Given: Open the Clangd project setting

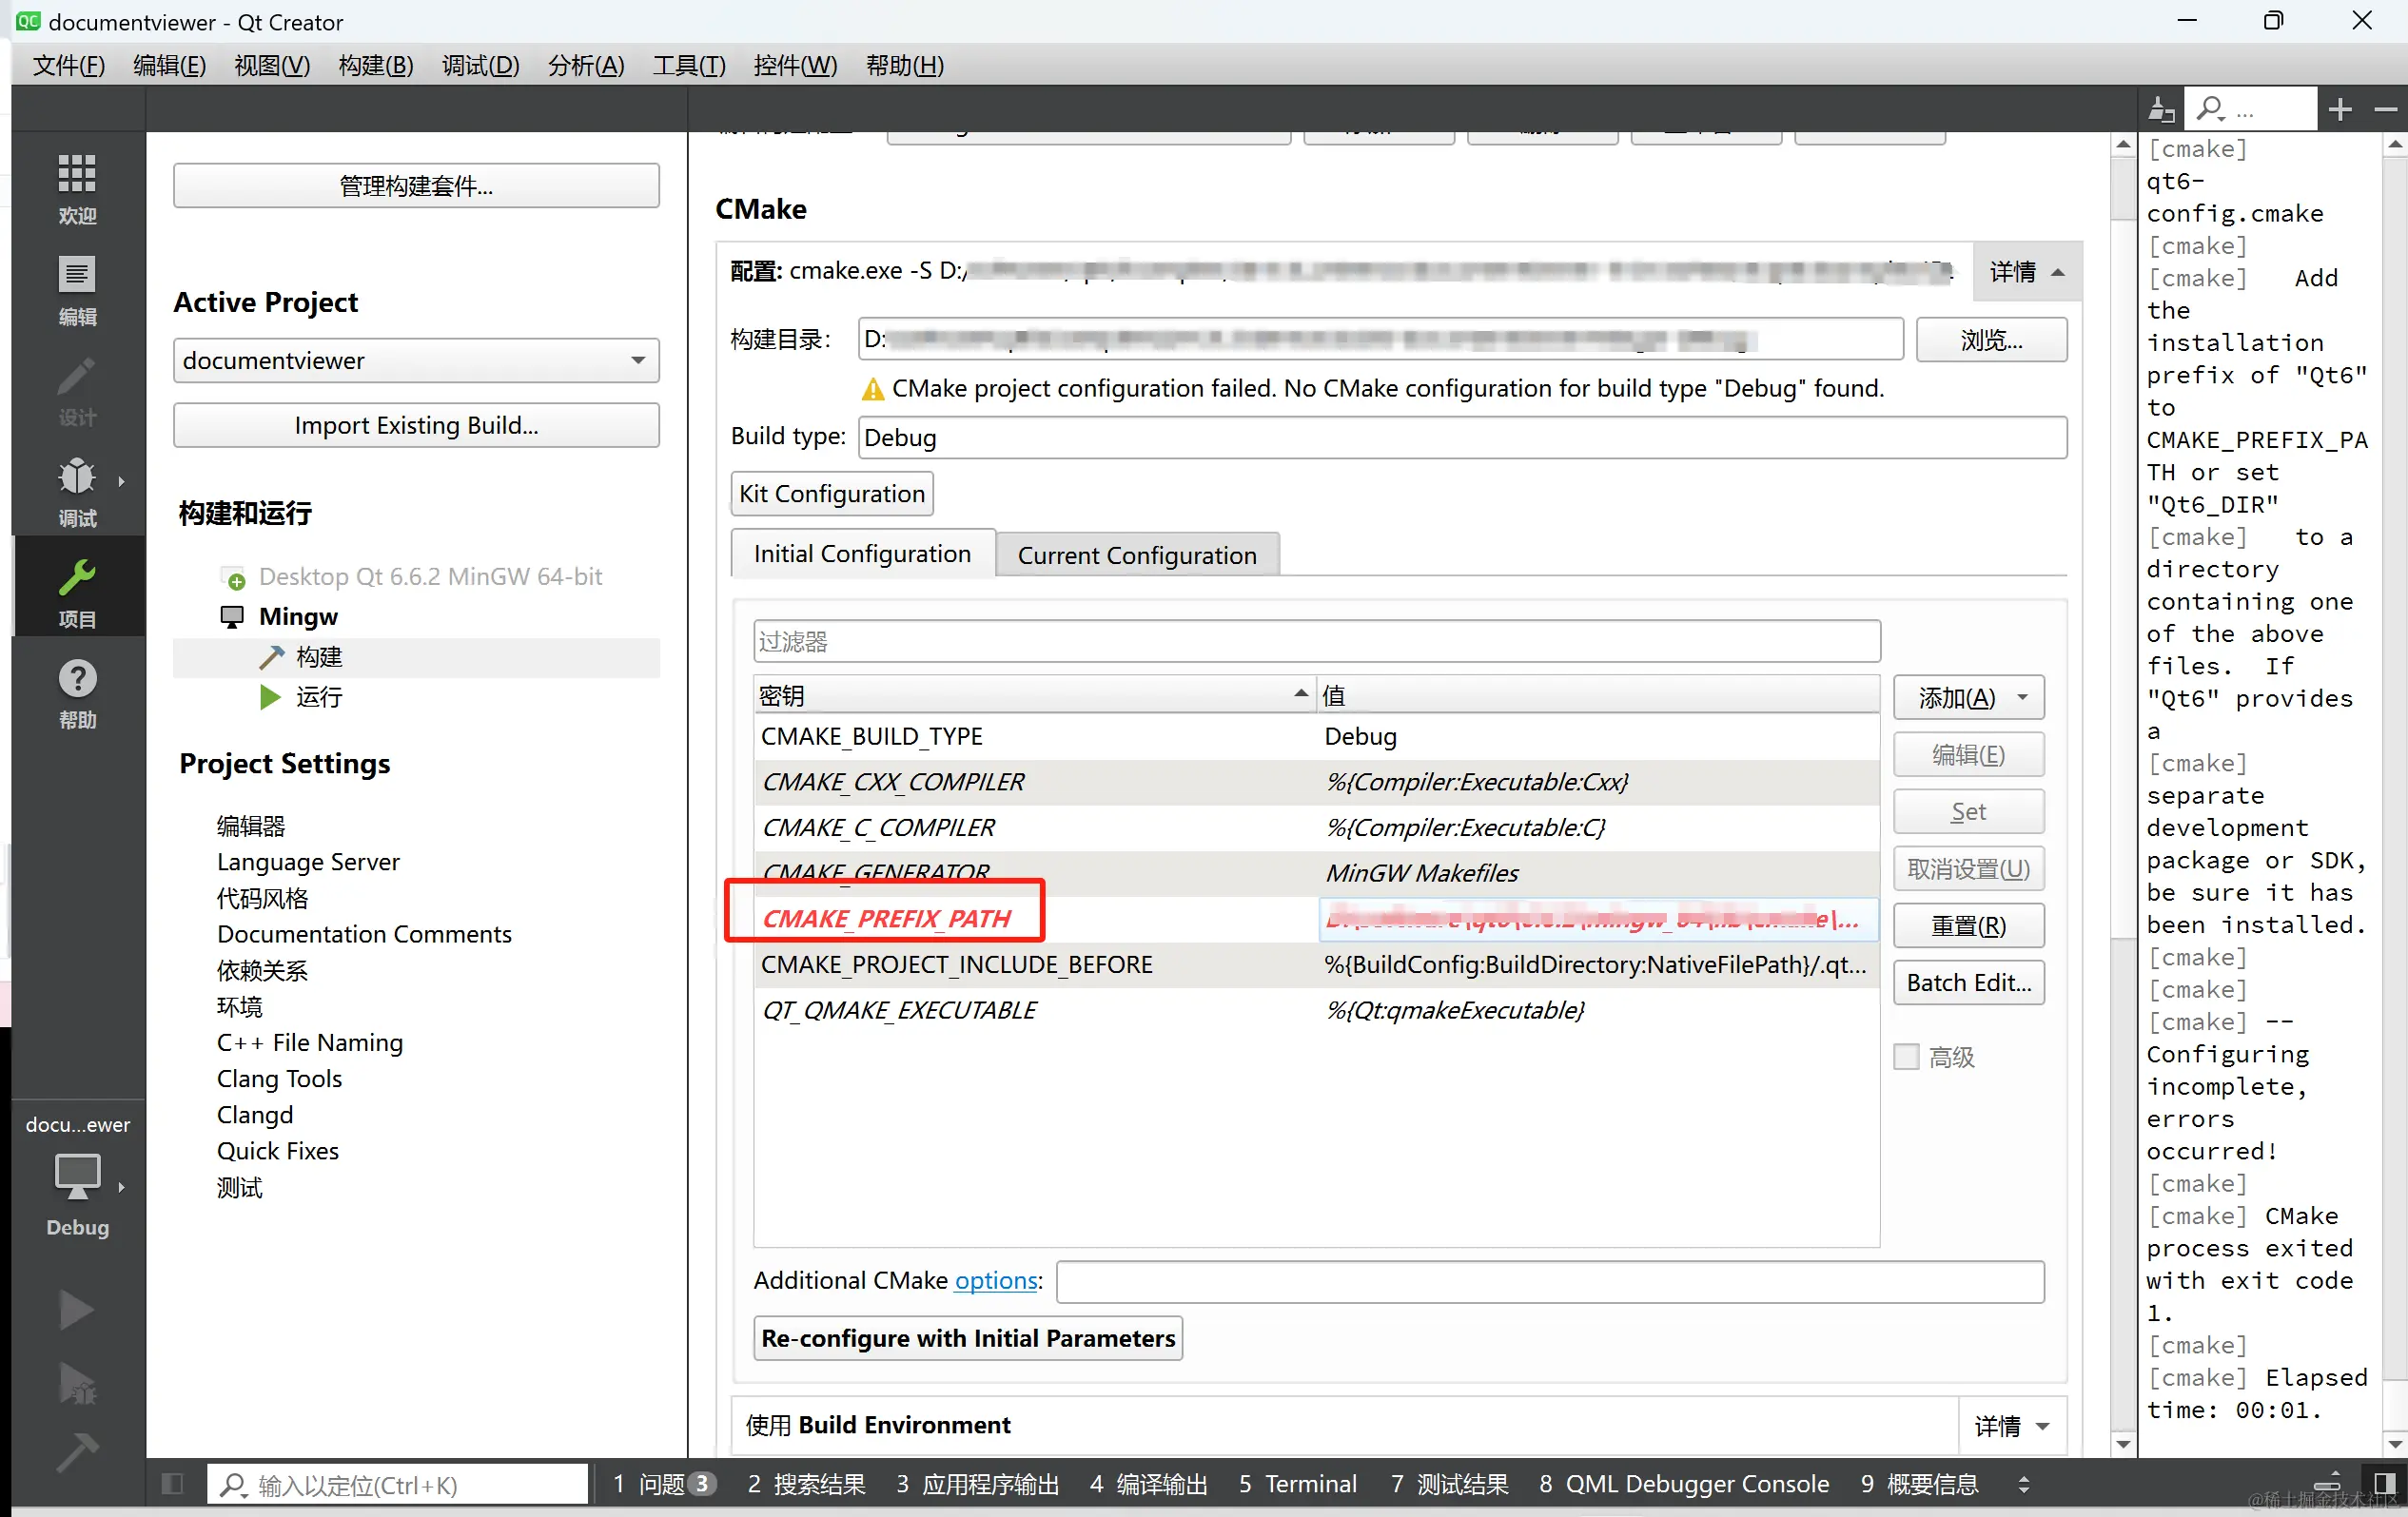Looking at the screenshot, I should pos(255,1115).
